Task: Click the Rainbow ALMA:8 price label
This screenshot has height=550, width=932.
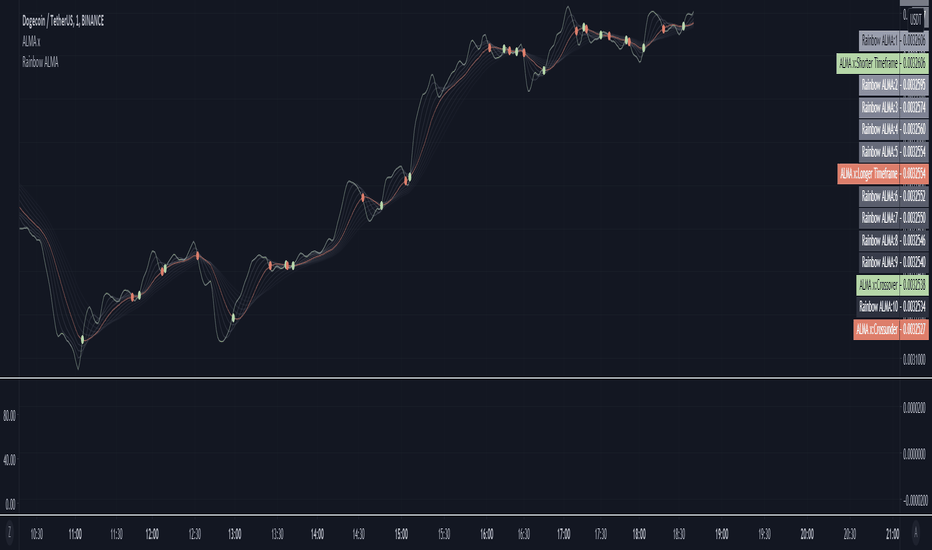Action: point(893,241)
